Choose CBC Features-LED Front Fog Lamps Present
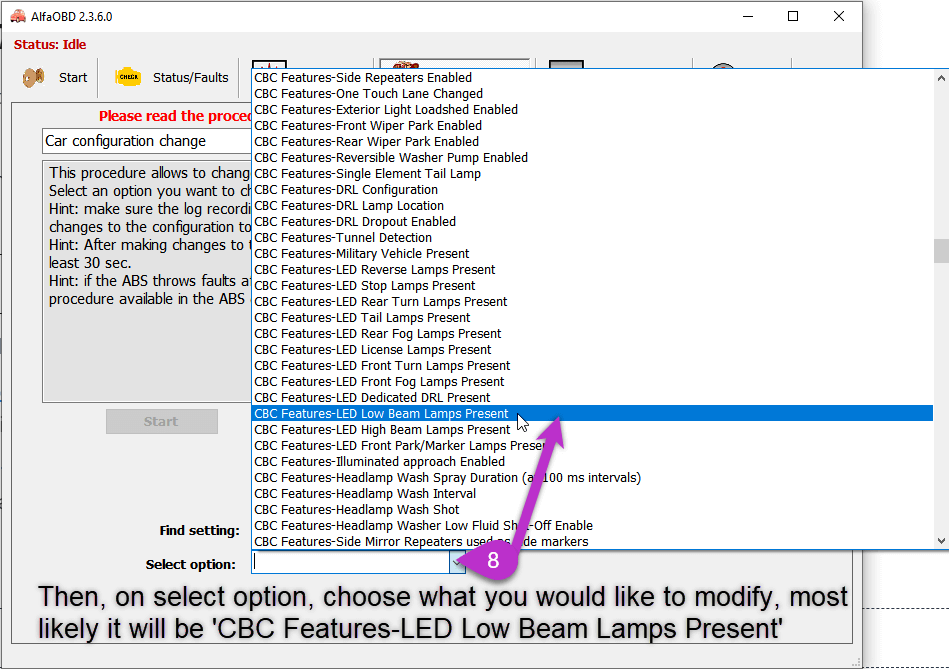949x669 pixels. pyautogui.click(x=592, y=382)
